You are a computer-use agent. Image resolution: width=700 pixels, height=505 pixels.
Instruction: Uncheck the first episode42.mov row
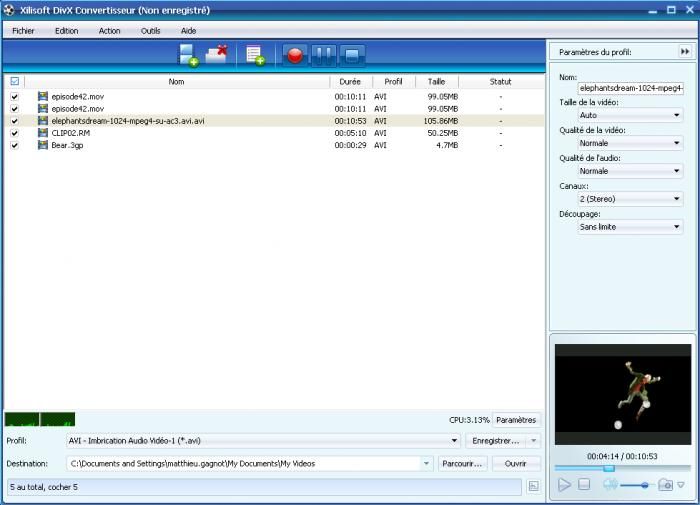(x=15, y=96)
